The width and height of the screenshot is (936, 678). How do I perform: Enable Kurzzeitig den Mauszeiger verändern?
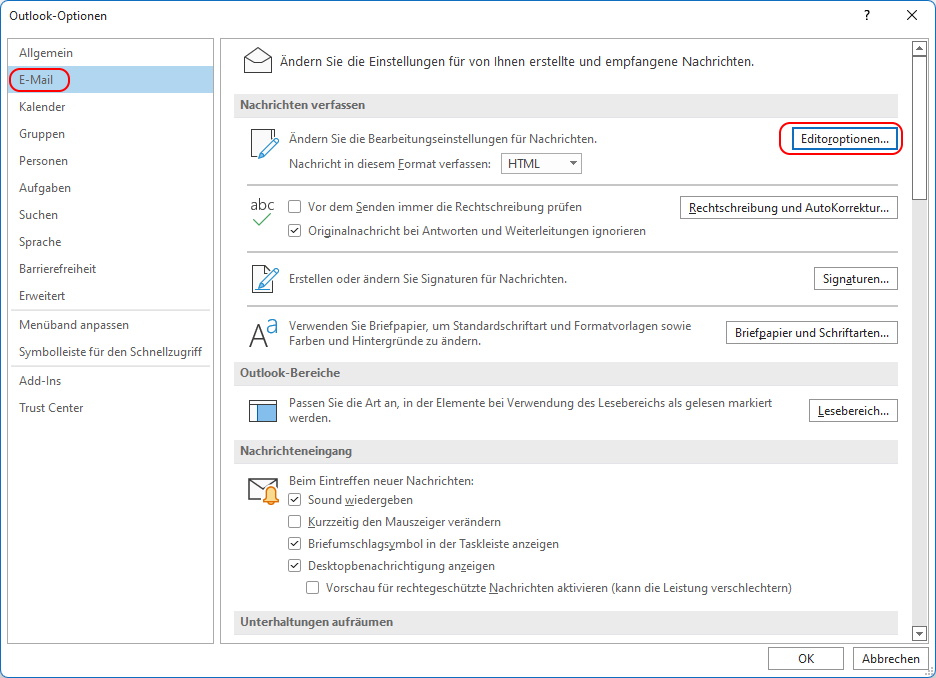[294, 522]
